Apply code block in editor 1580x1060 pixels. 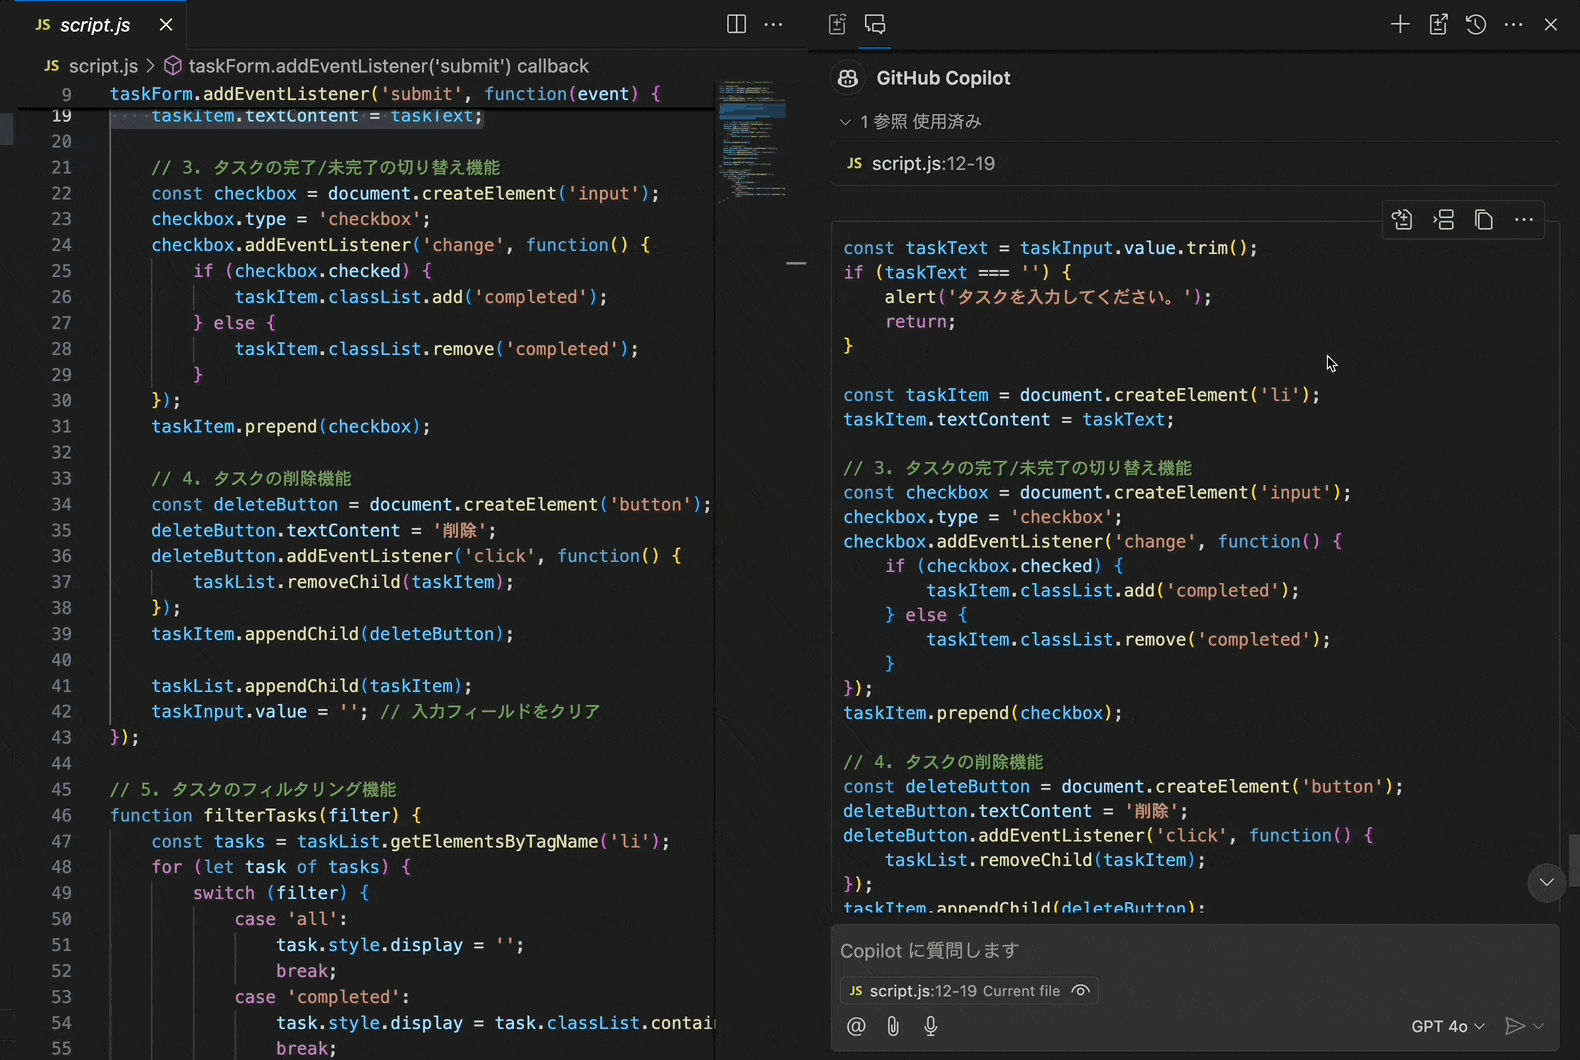click(x=1402, y=220)
